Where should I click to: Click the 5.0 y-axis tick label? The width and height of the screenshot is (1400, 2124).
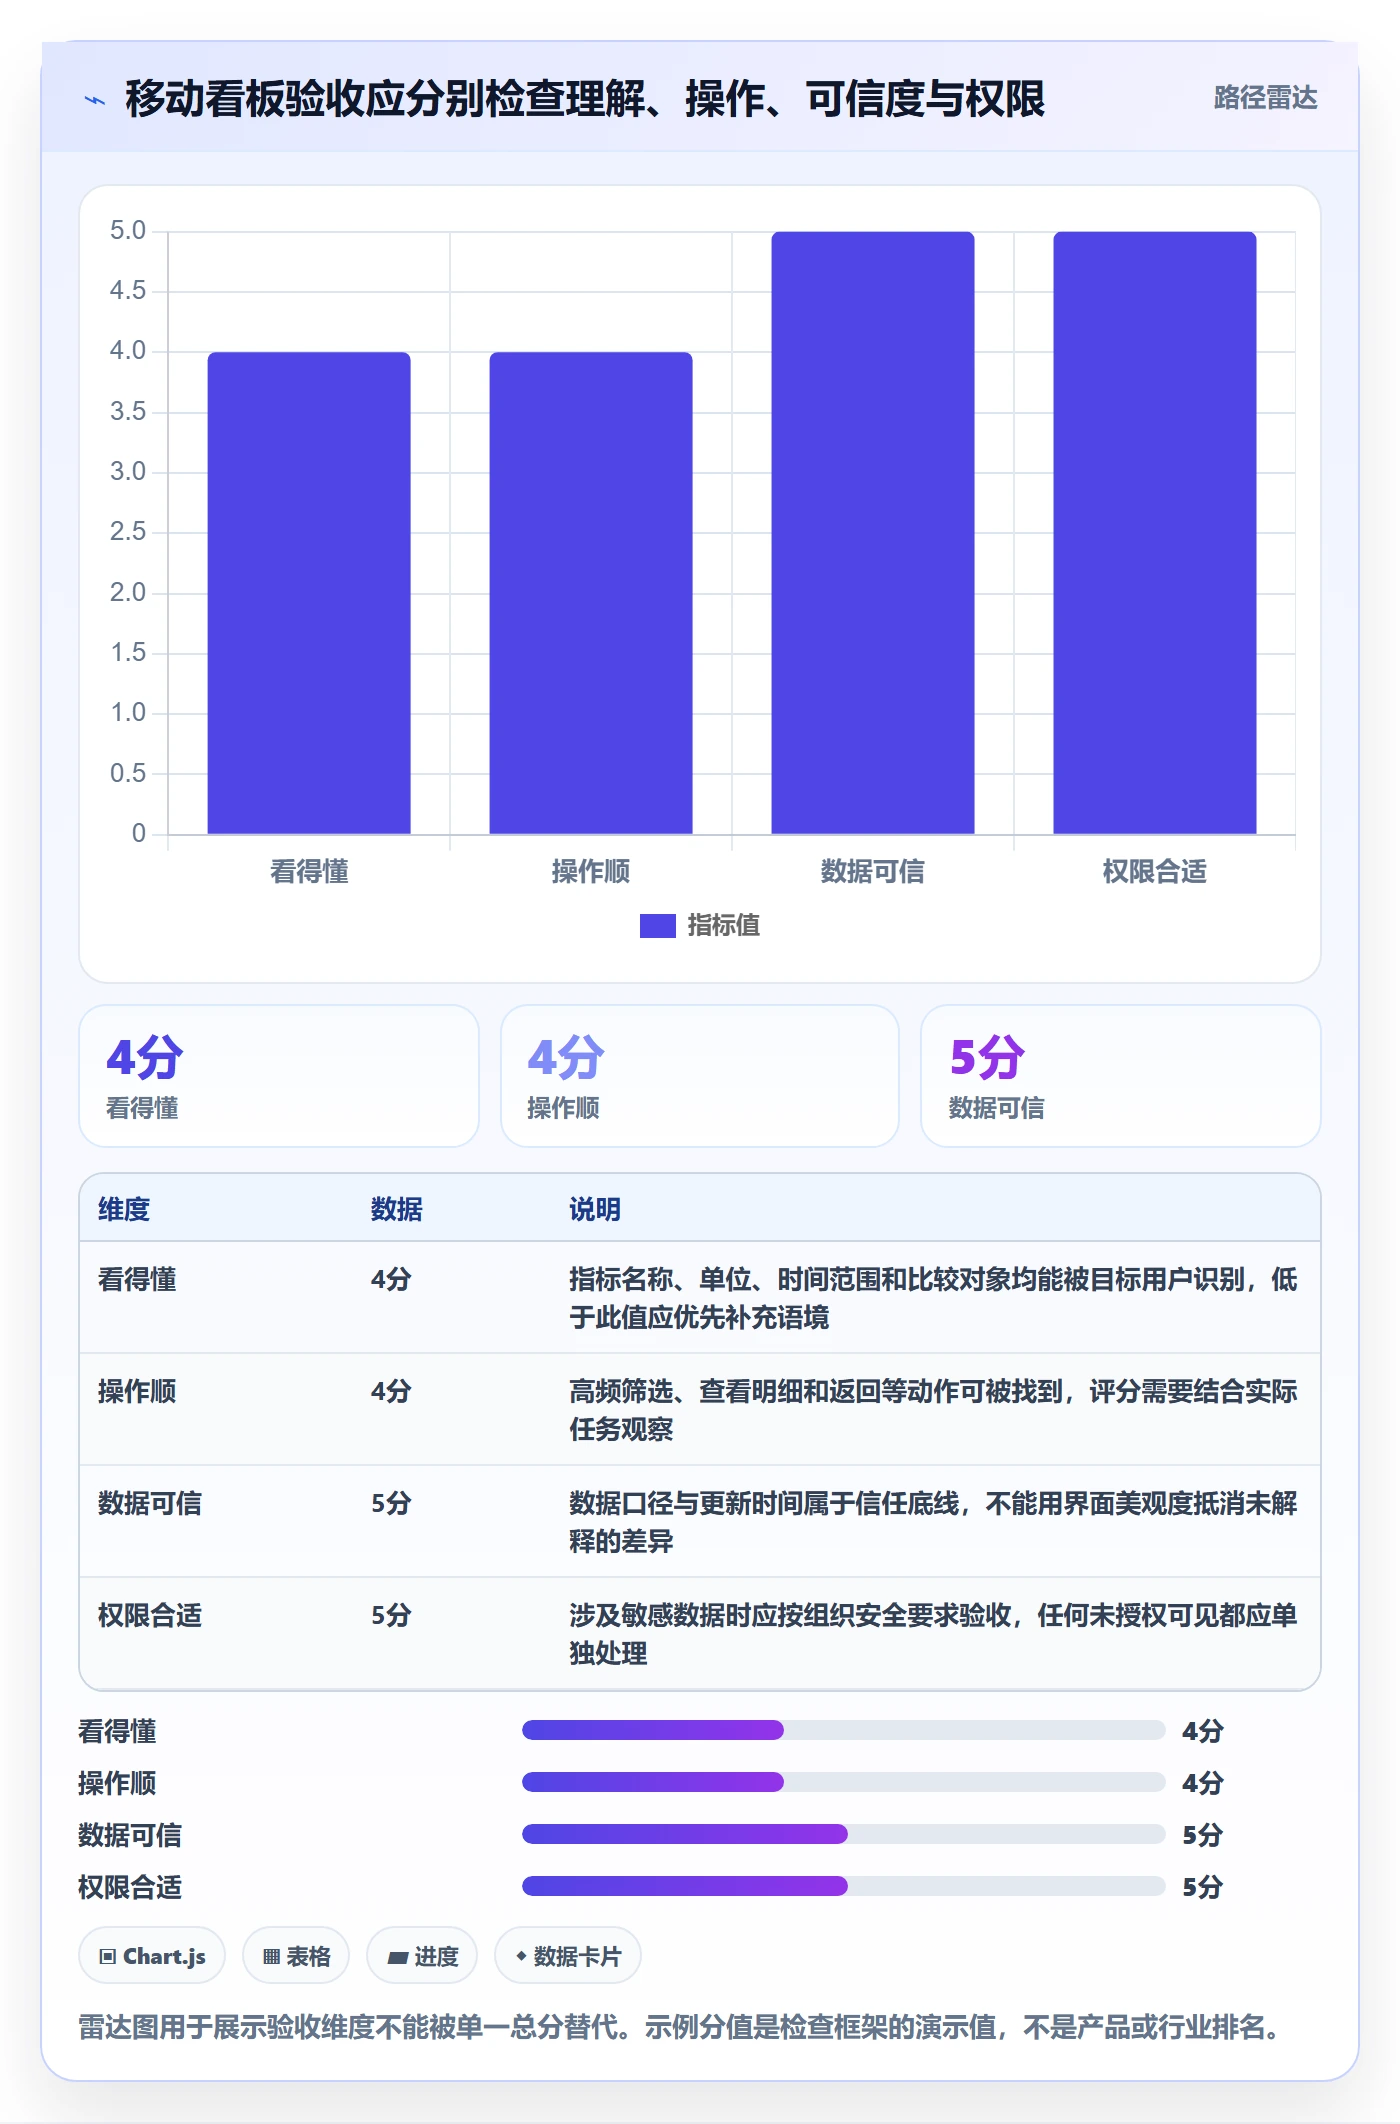(x=128, y=231)
